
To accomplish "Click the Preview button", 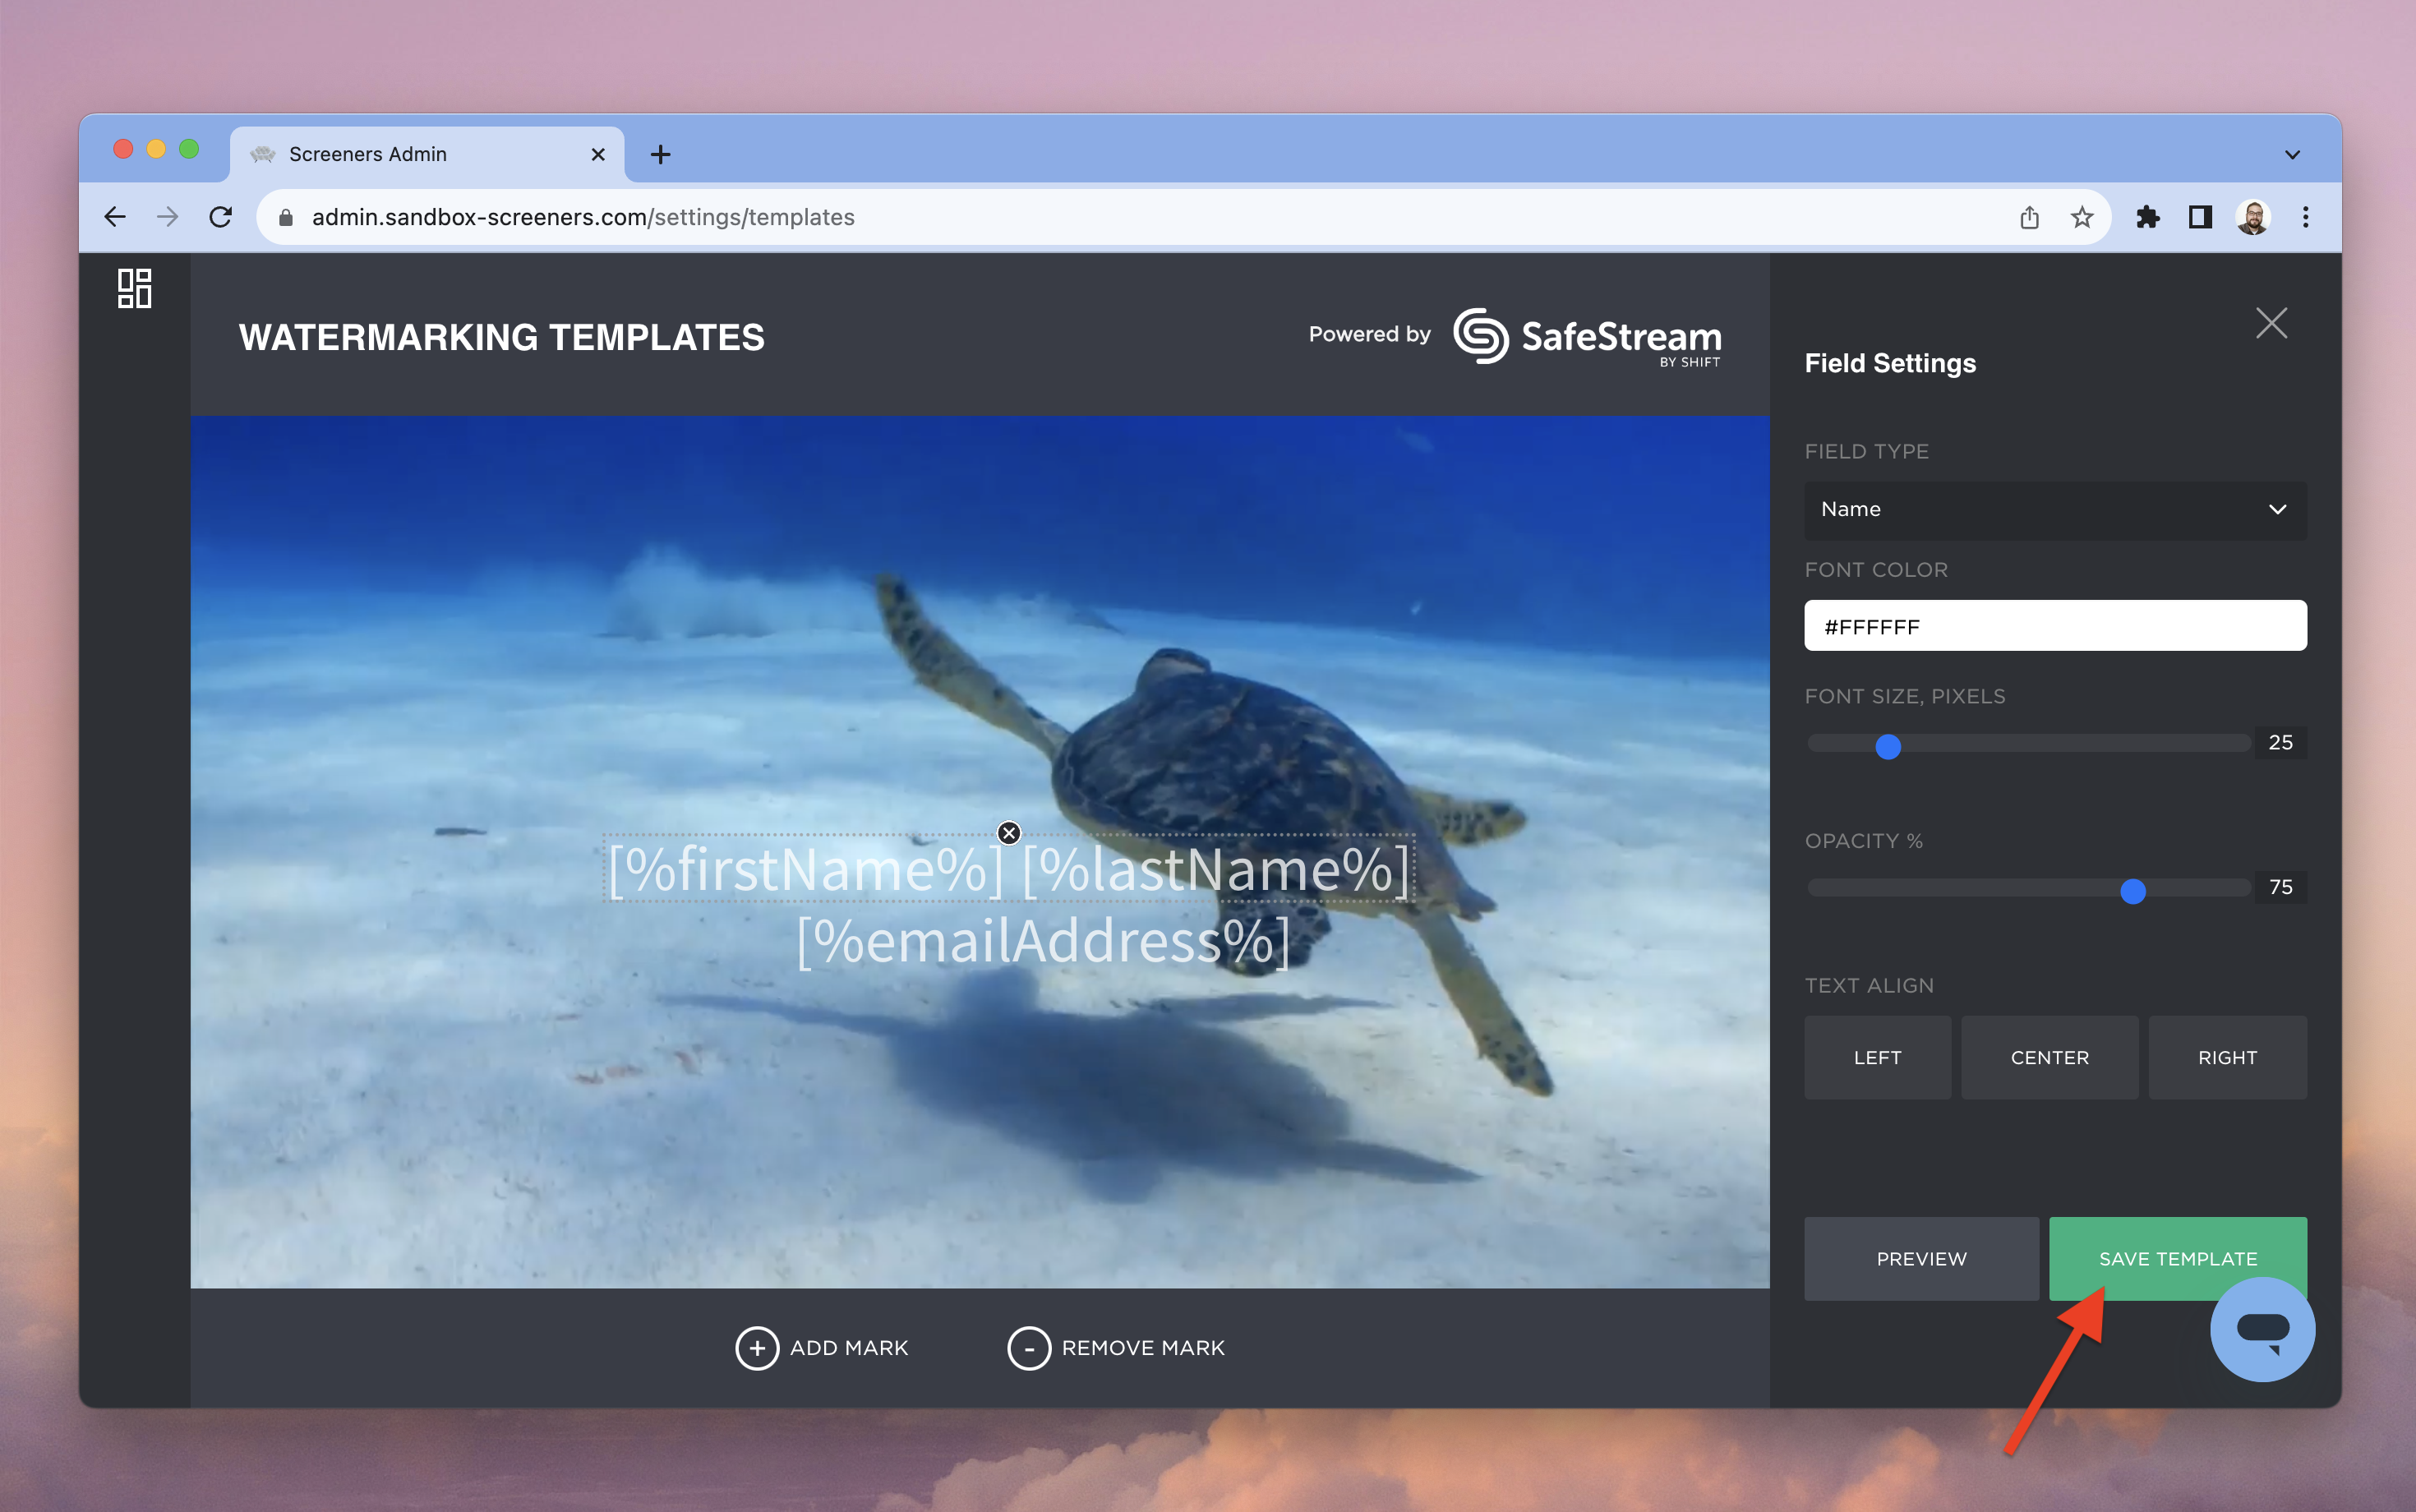I will [x=1921, y=1259].
